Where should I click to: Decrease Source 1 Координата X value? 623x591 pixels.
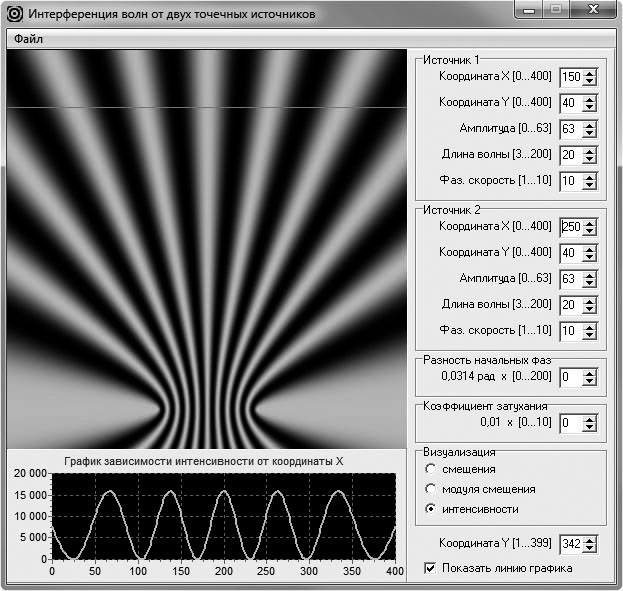coord(590,81)
